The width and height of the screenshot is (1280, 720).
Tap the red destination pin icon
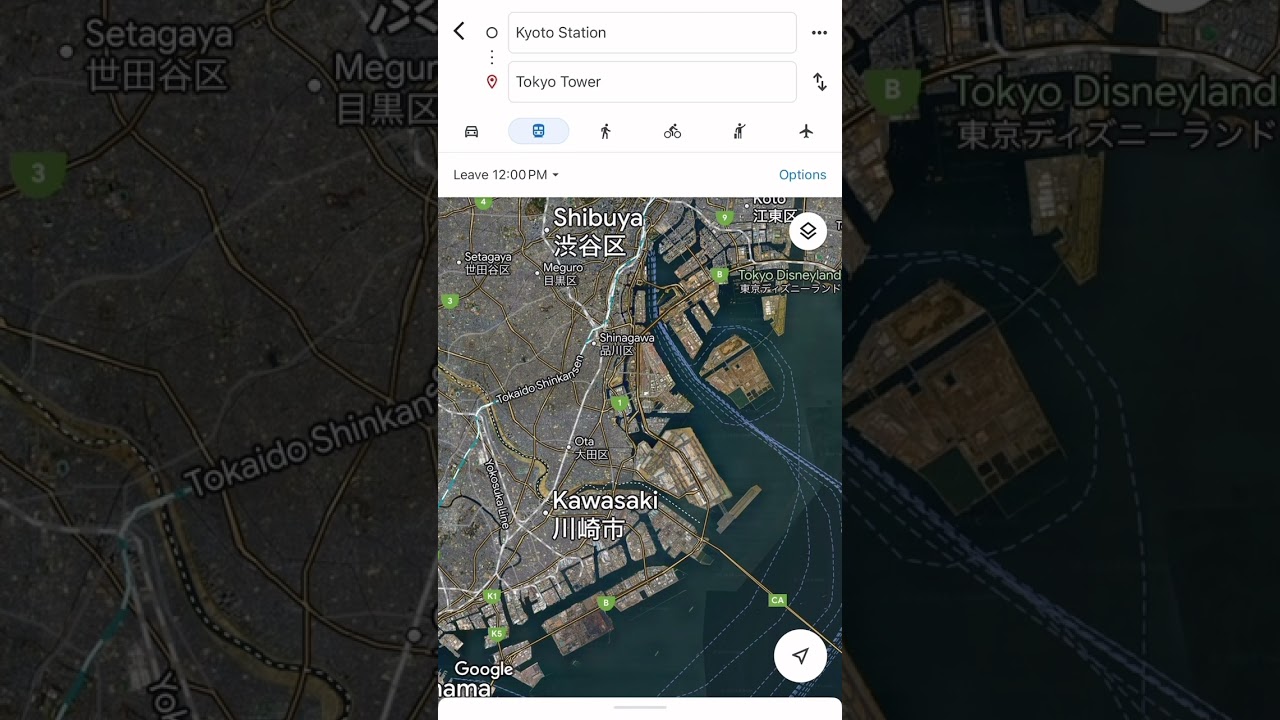coord(491,82)
